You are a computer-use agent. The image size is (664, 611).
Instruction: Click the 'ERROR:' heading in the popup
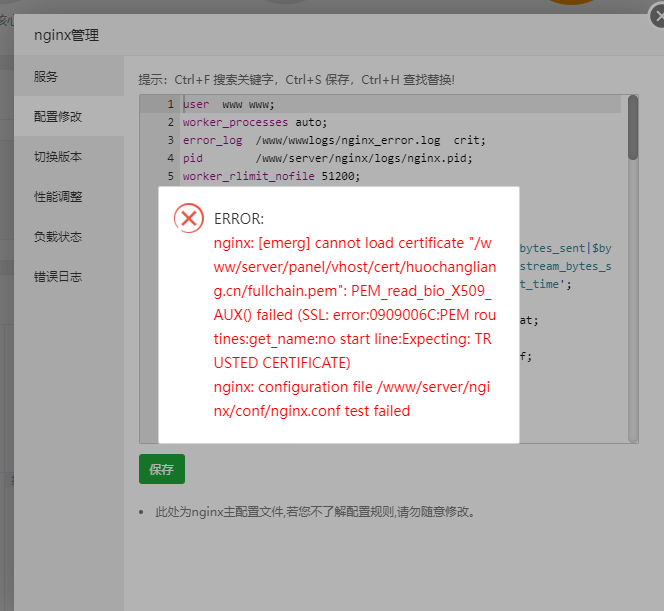[239, 219]
